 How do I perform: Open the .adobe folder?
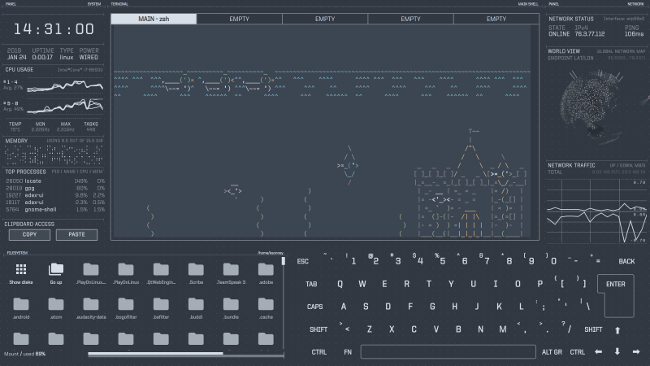[266, 269]
